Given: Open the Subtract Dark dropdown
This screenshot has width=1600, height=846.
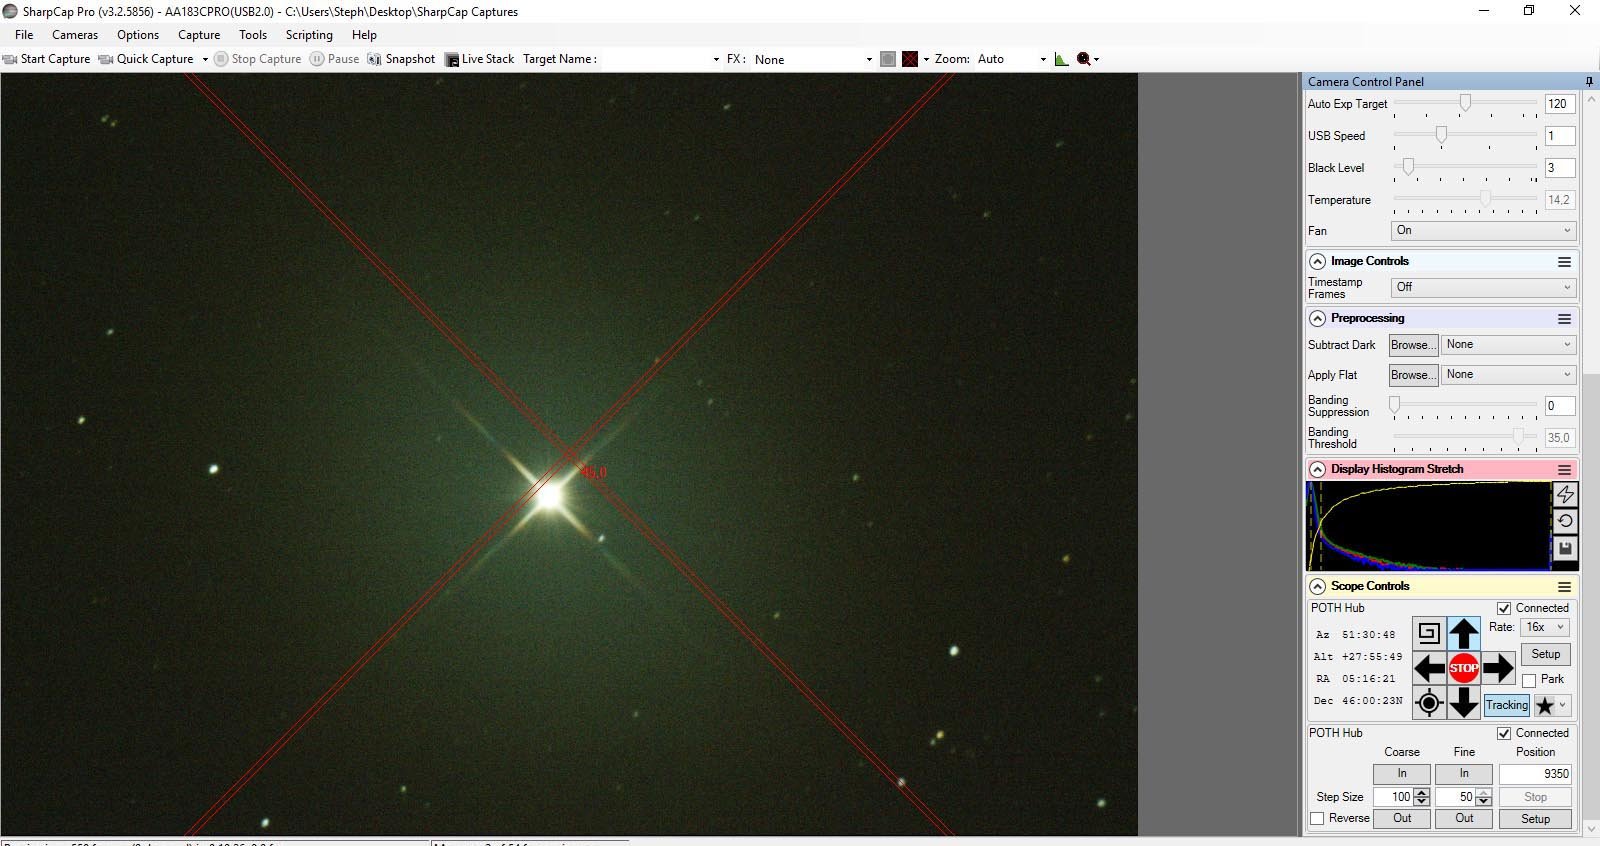Looking at the screenshot, I should point(1509,344).
